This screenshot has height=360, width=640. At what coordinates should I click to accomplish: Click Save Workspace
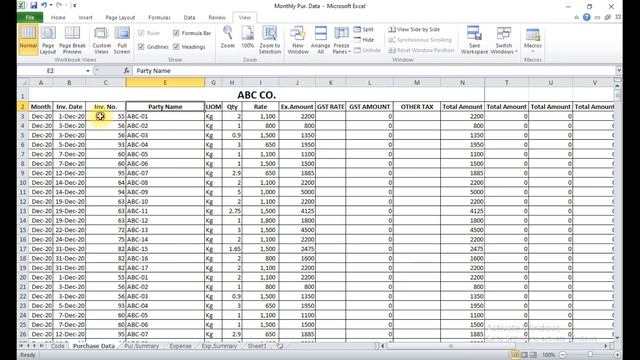pyautogui.click(x=474, y=40)
